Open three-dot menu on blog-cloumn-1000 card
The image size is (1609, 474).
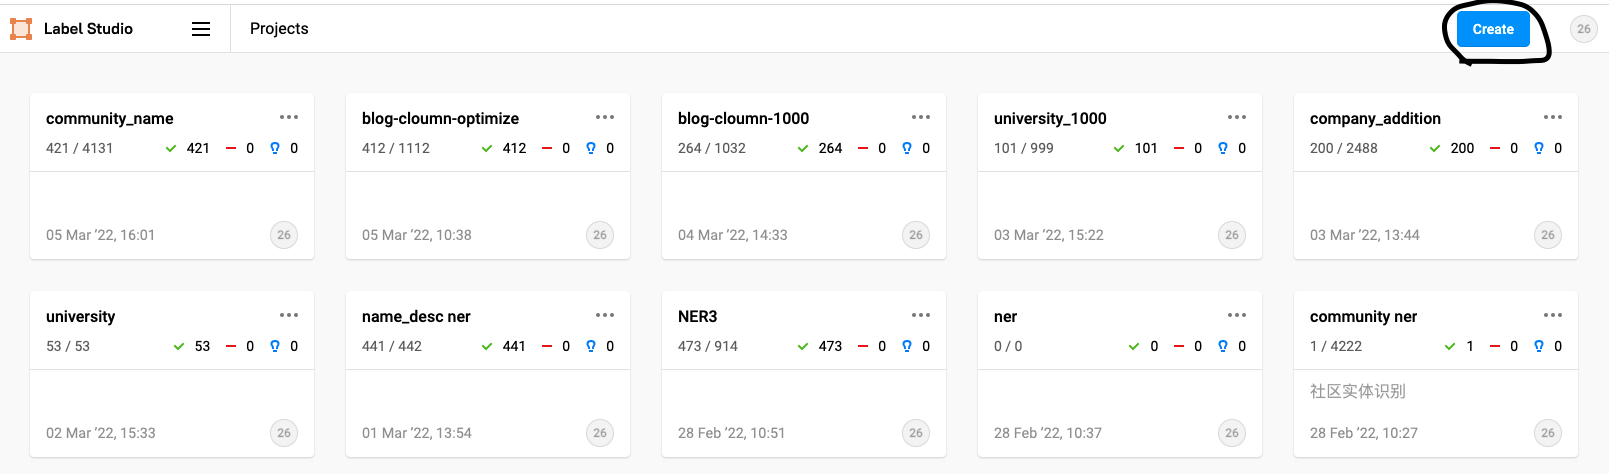tap(921, 117)
